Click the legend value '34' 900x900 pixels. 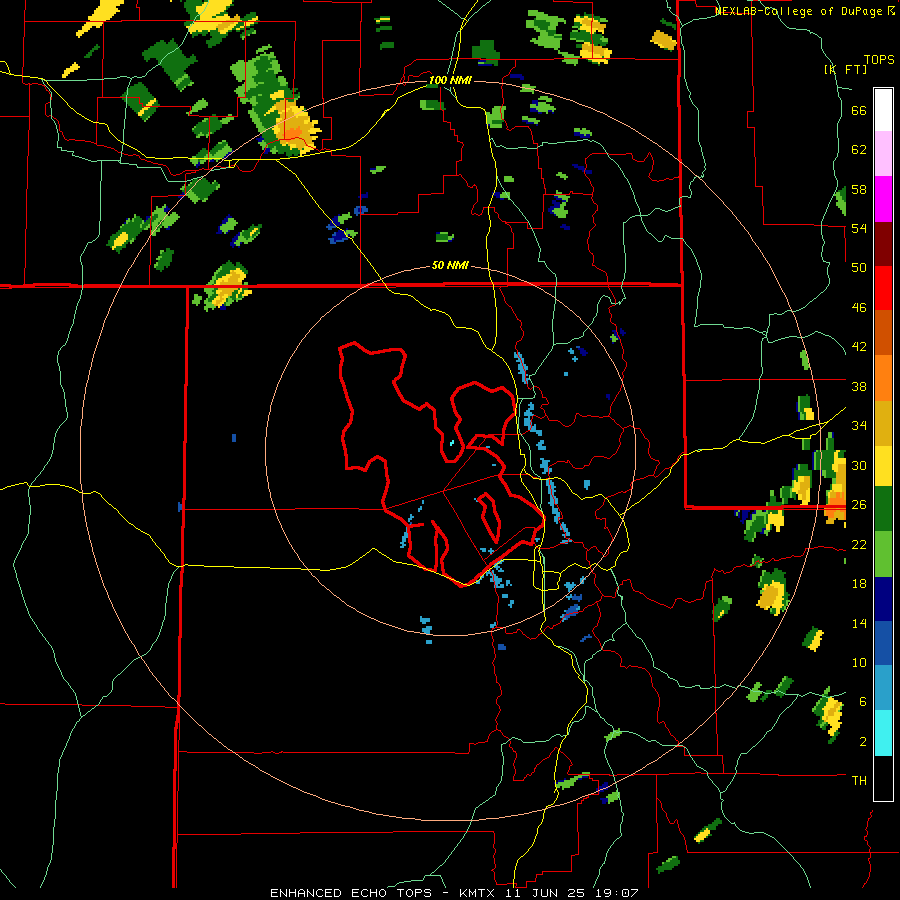coord(859,425)
